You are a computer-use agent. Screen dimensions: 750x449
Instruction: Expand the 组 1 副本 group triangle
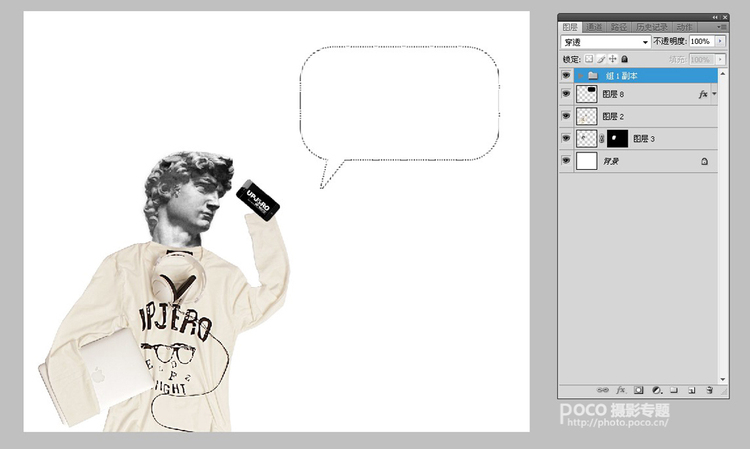click(x=579, y=76)
